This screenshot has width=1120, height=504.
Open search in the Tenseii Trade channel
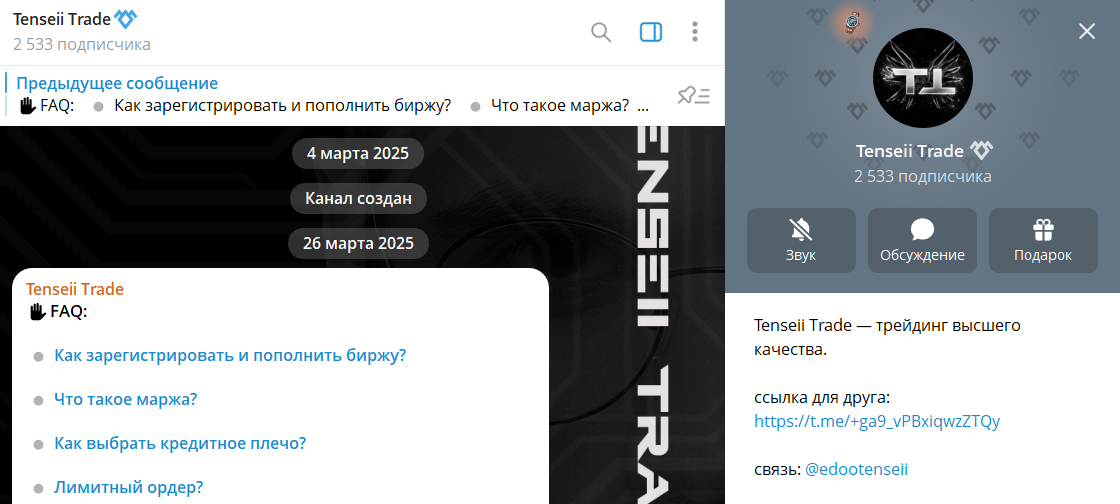click(x=601, y=32)
